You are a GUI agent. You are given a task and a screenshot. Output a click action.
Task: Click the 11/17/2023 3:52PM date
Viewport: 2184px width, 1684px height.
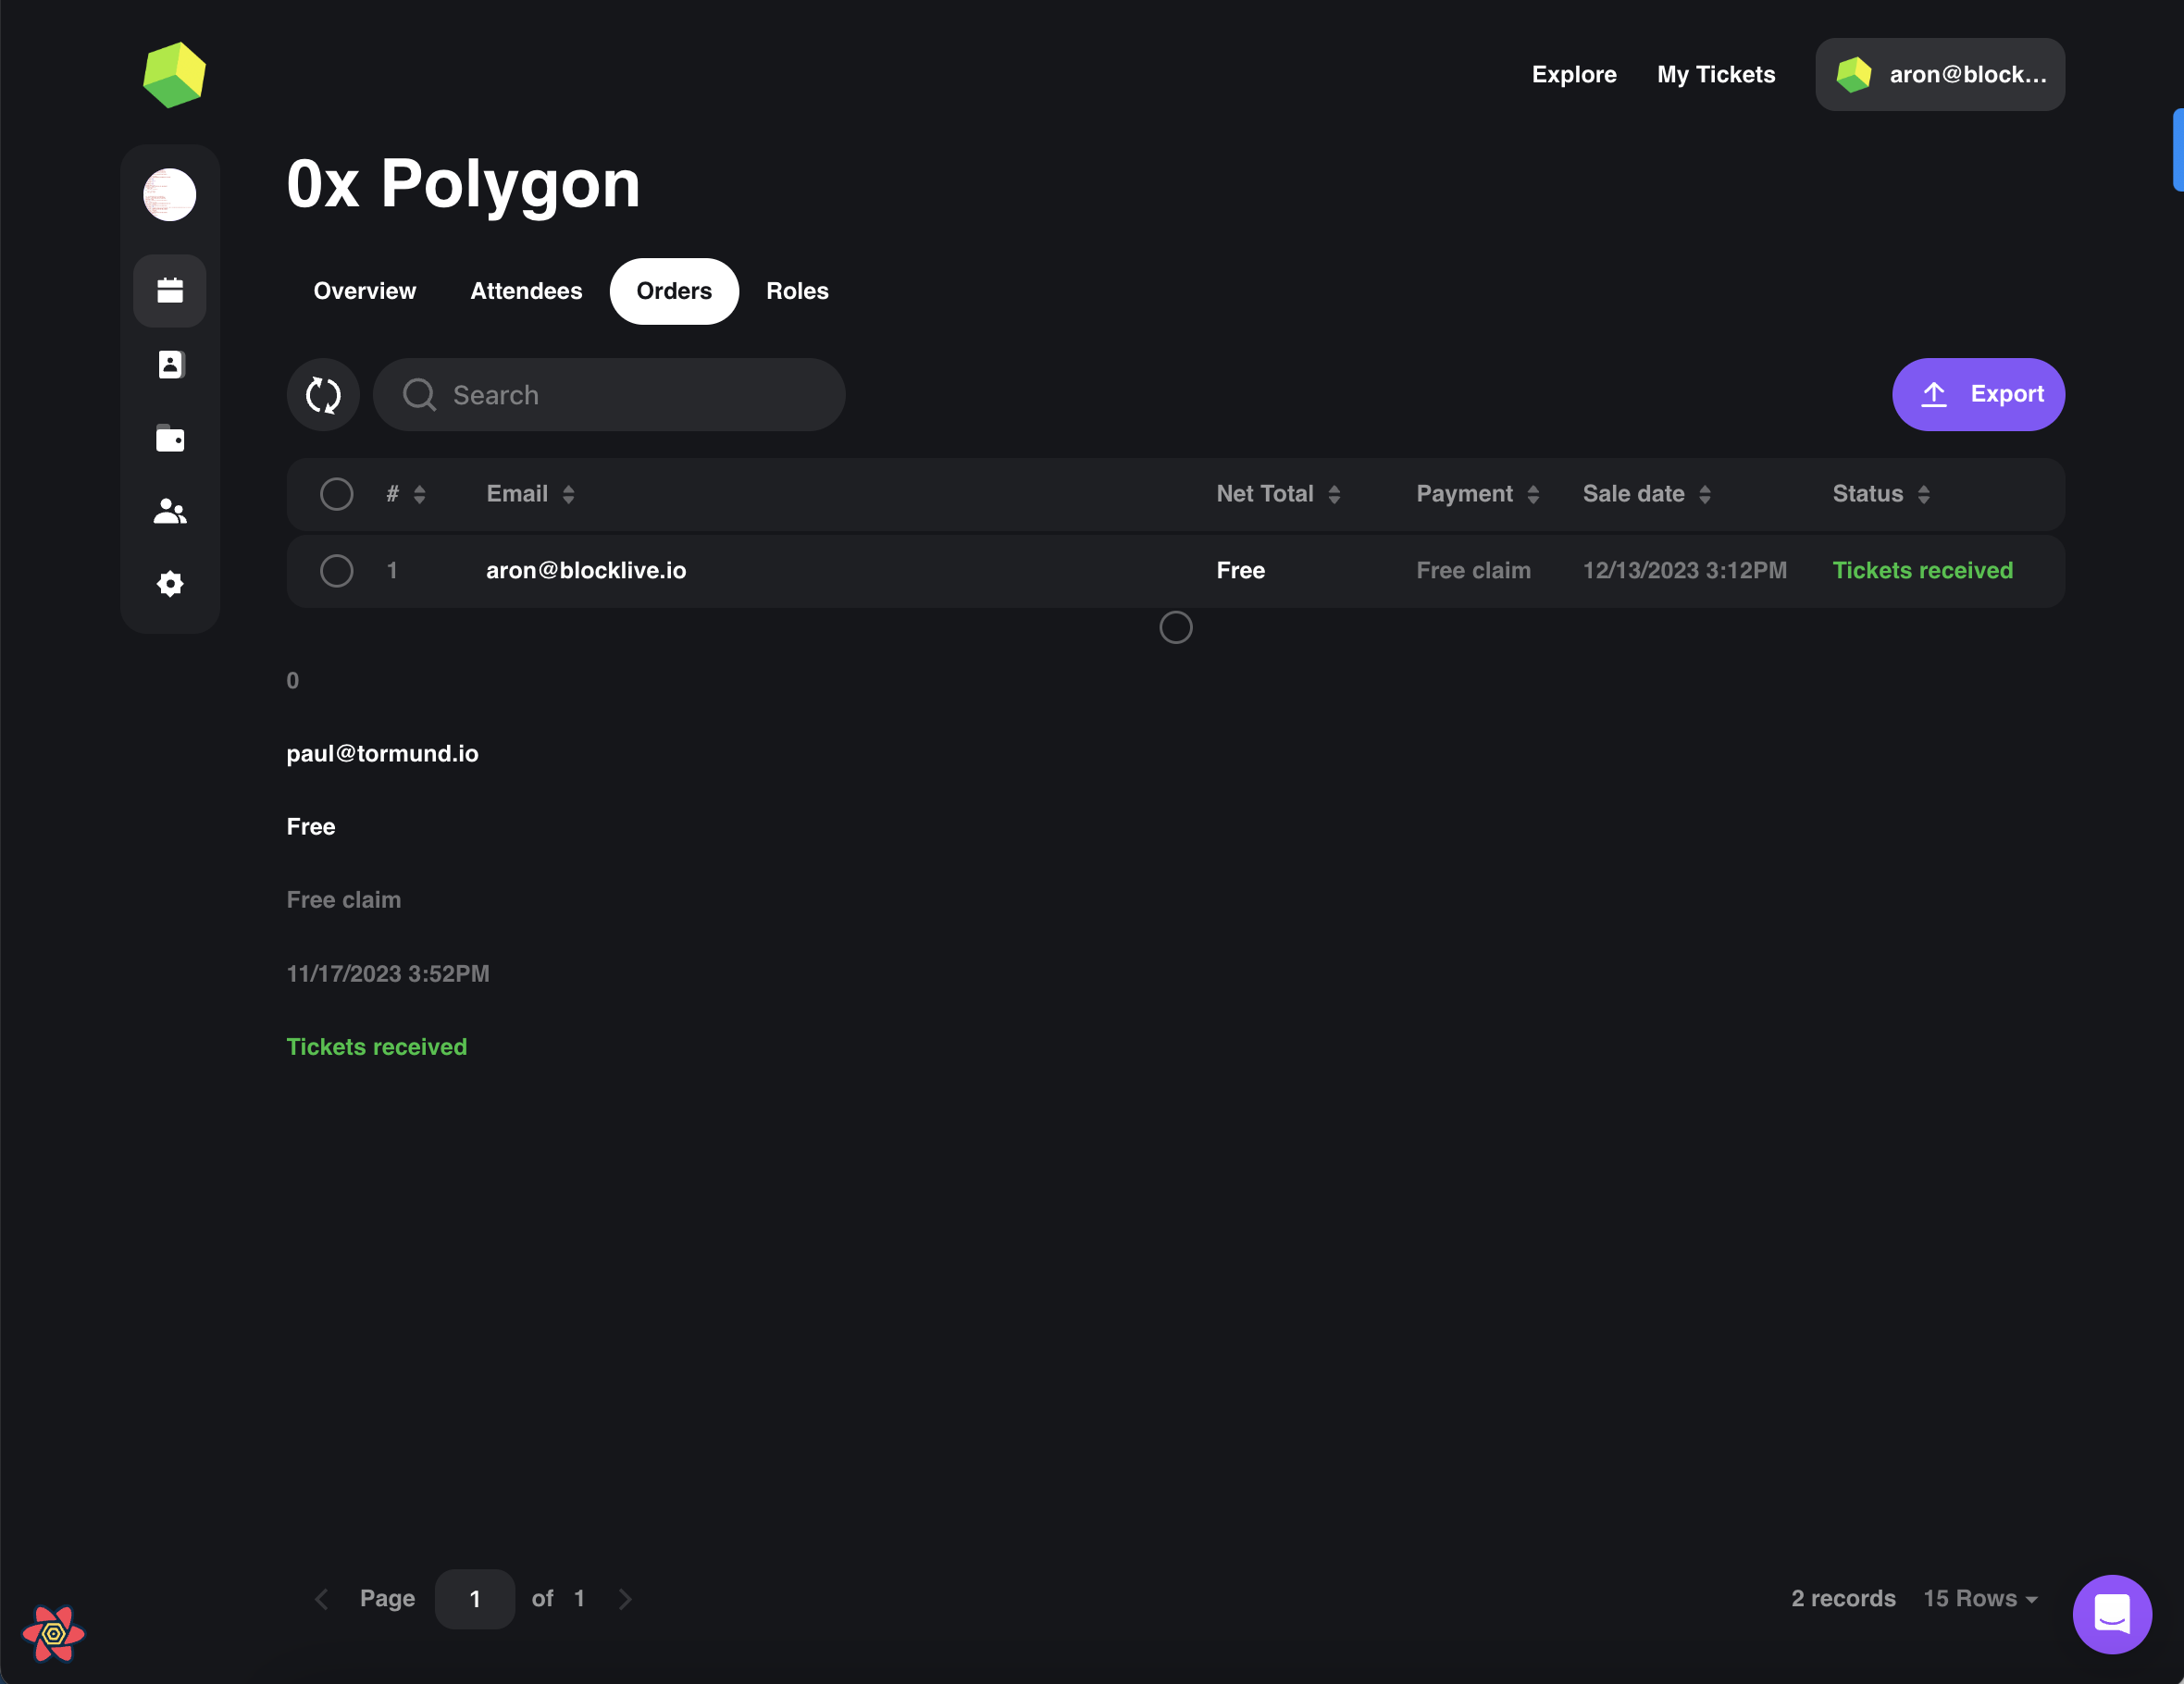tap(388, 974)
